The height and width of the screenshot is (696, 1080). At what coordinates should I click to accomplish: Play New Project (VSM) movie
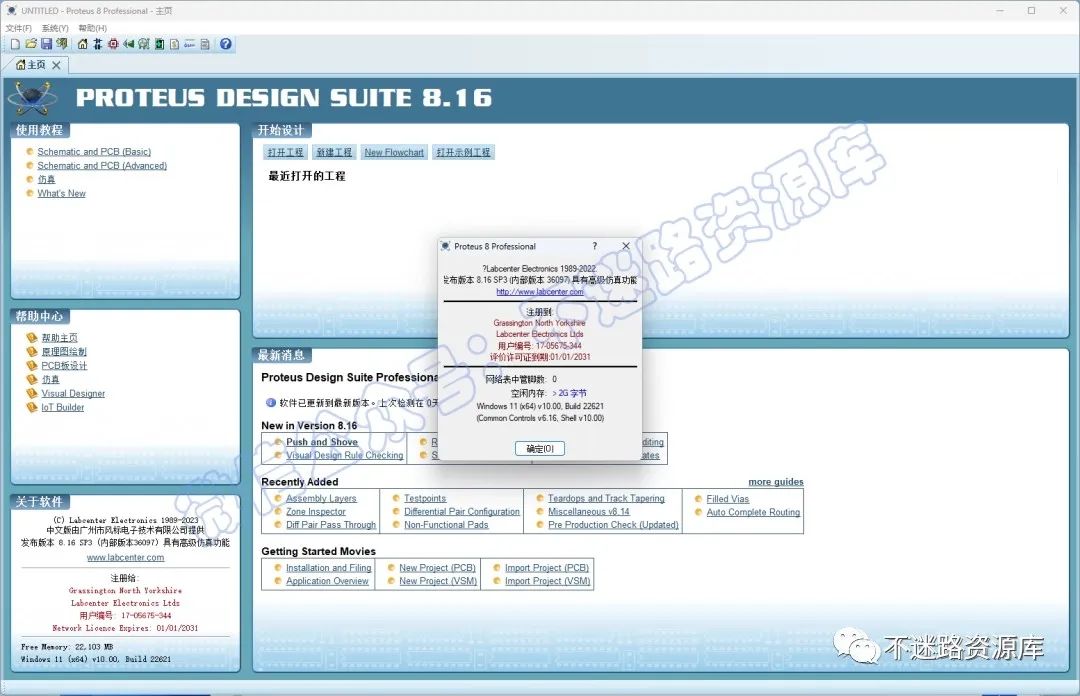point(438,581)
